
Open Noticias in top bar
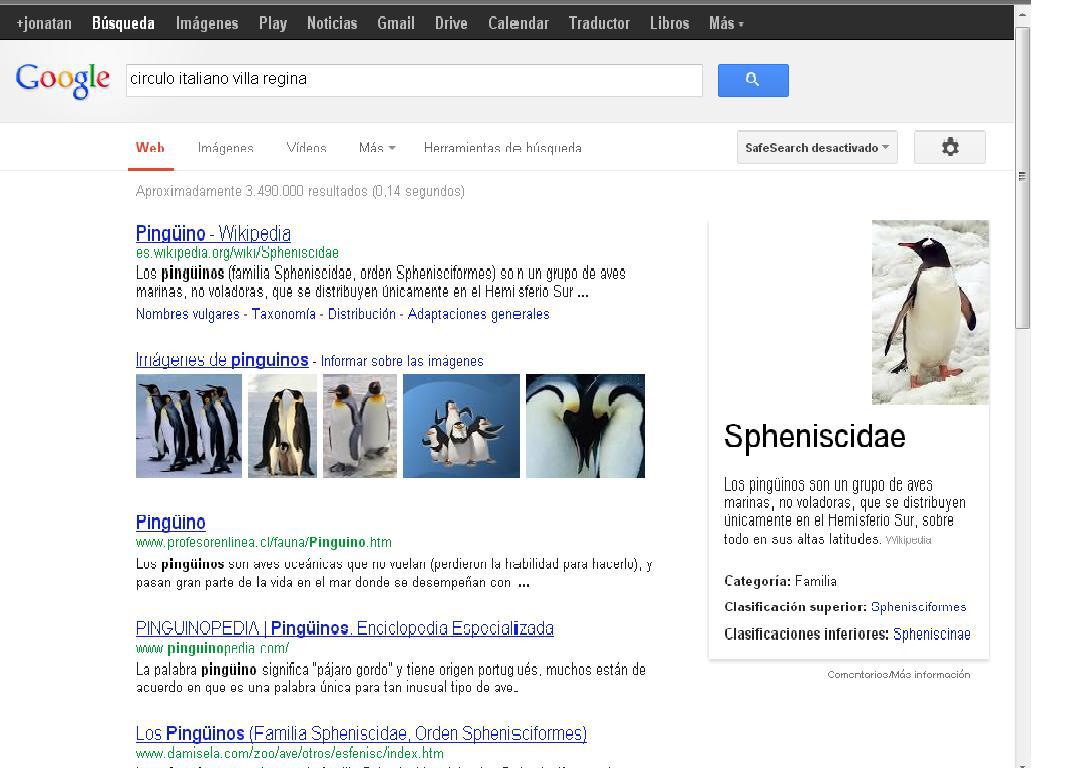coord(332,24)
